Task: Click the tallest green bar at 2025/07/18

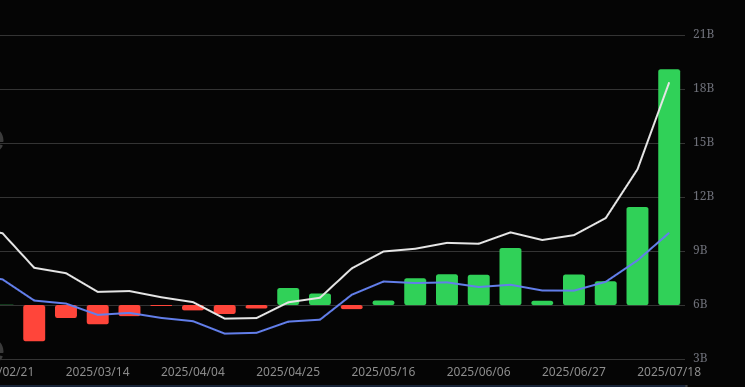Action: click(x=669, y=187)
